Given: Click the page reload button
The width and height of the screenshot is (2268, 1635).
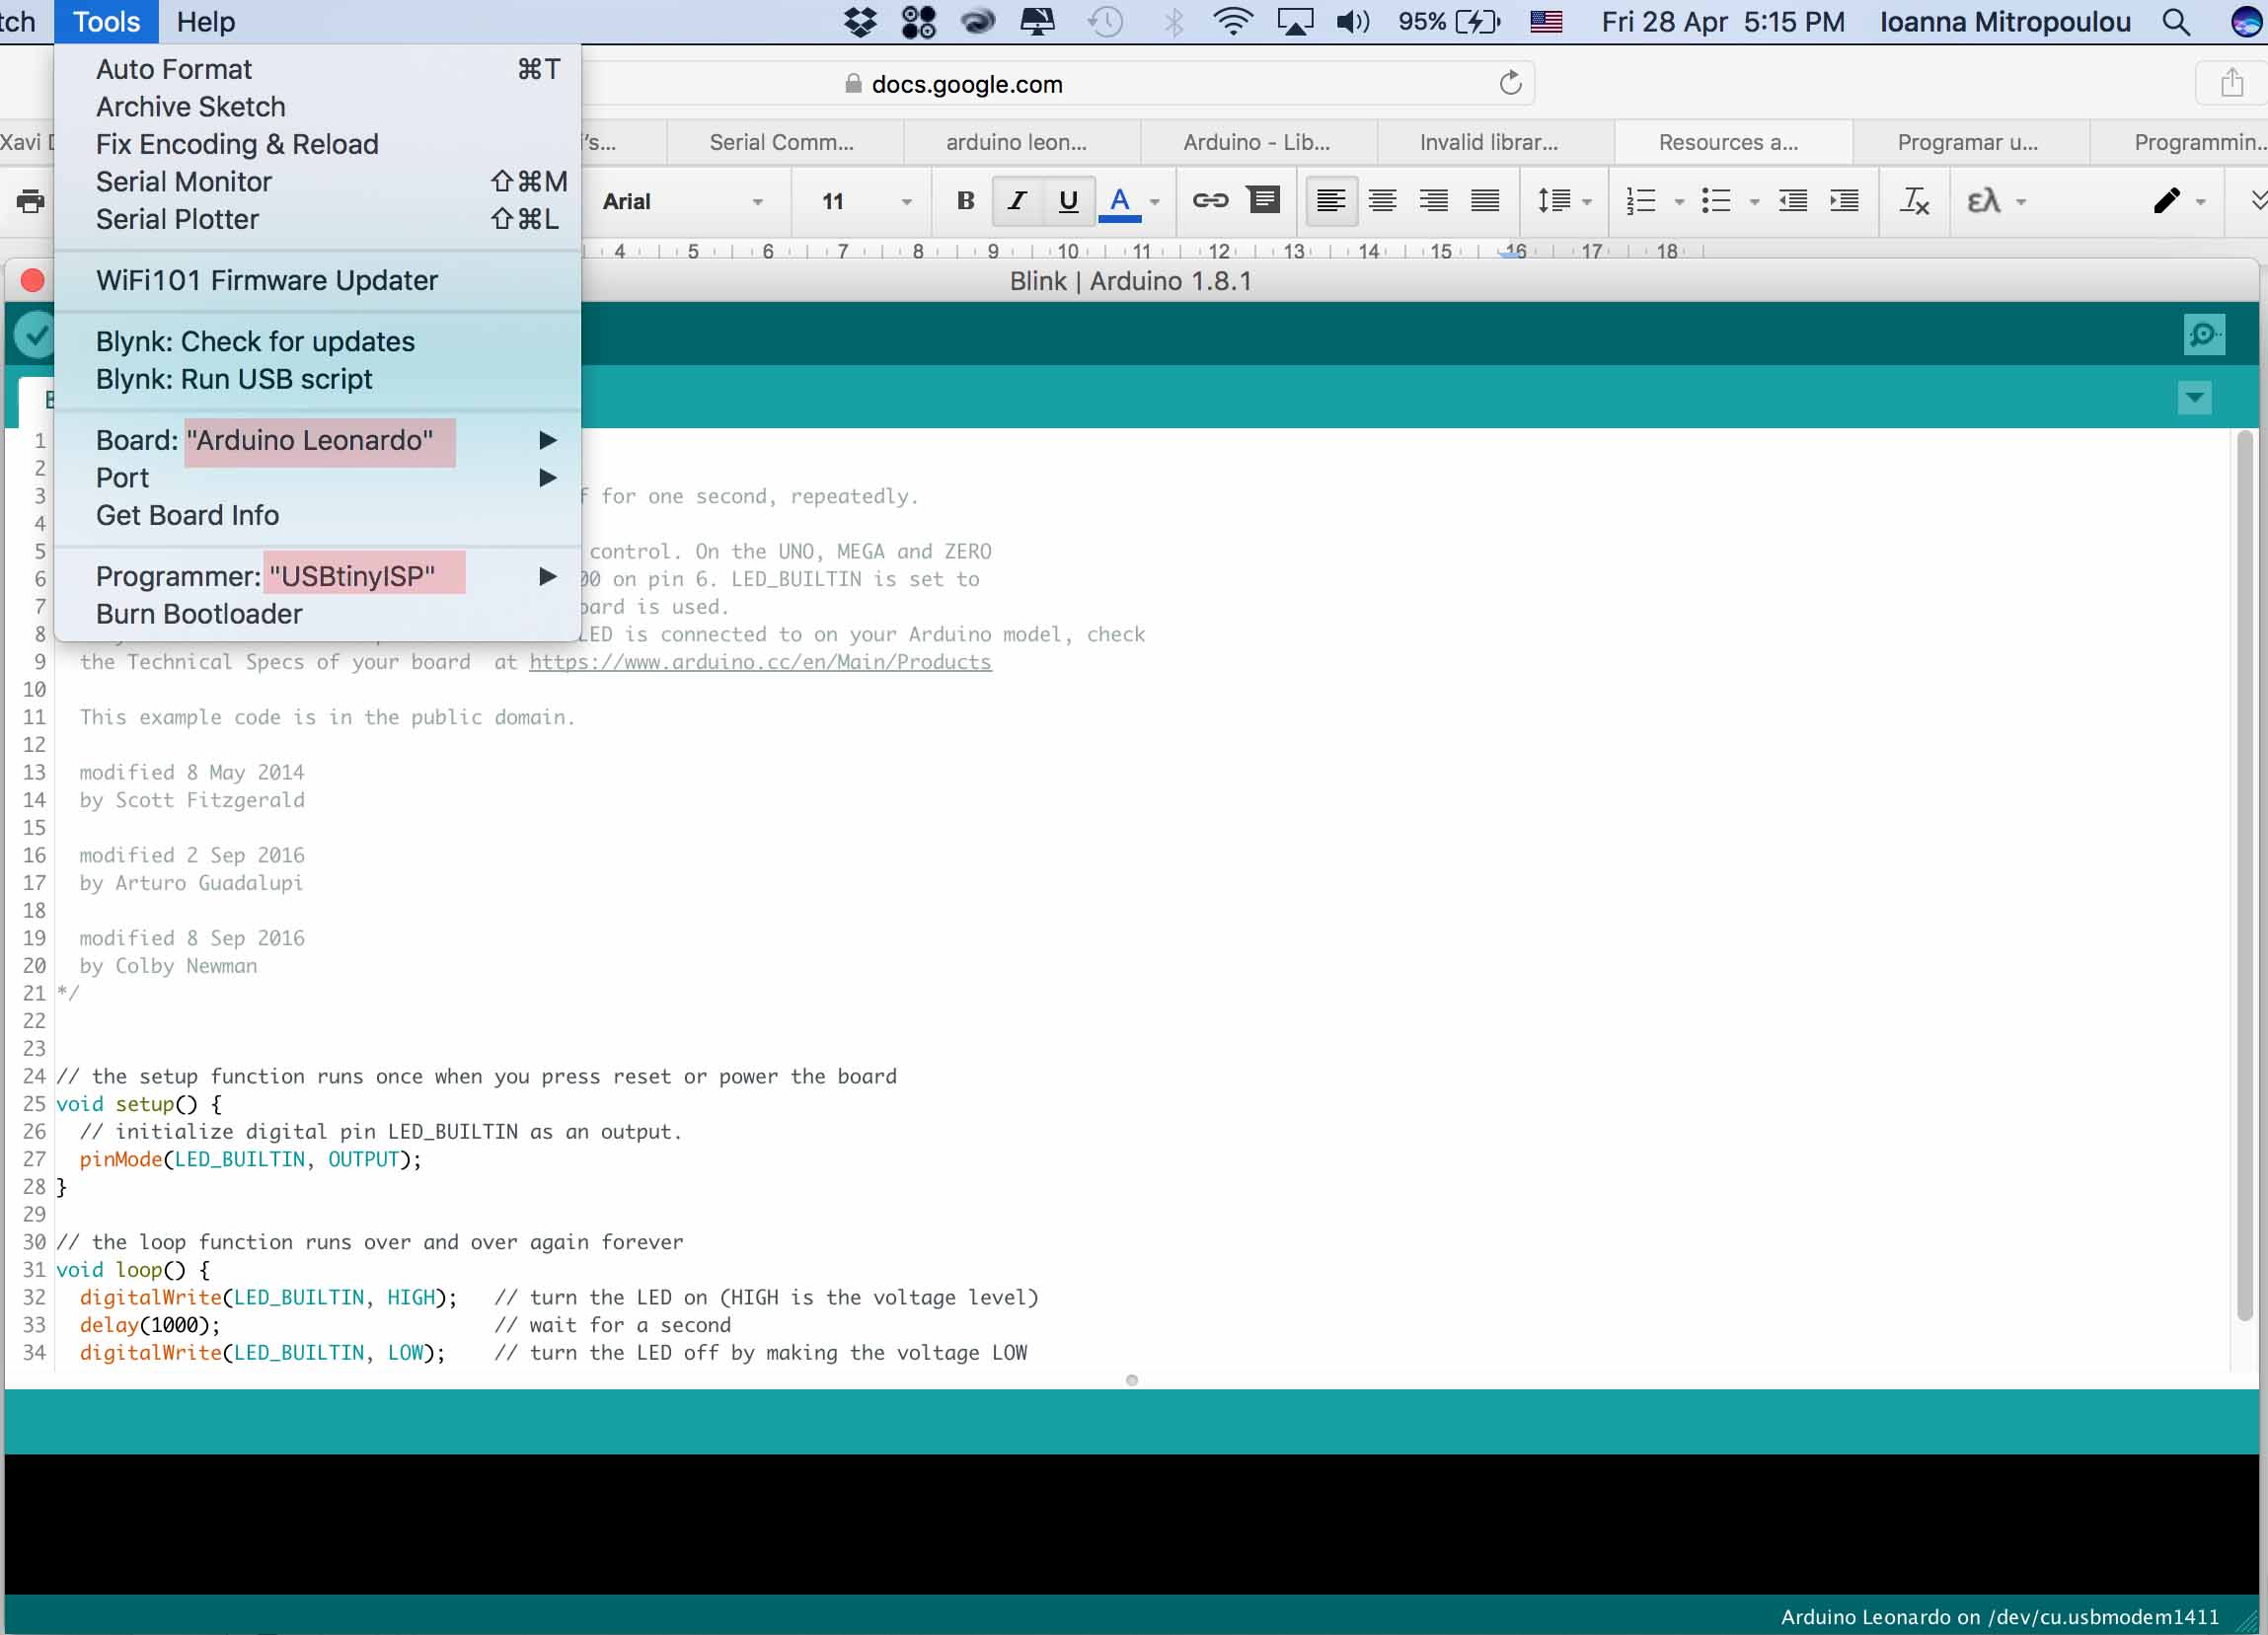Looking at the screenshot, I should (x=1510, y=83).
